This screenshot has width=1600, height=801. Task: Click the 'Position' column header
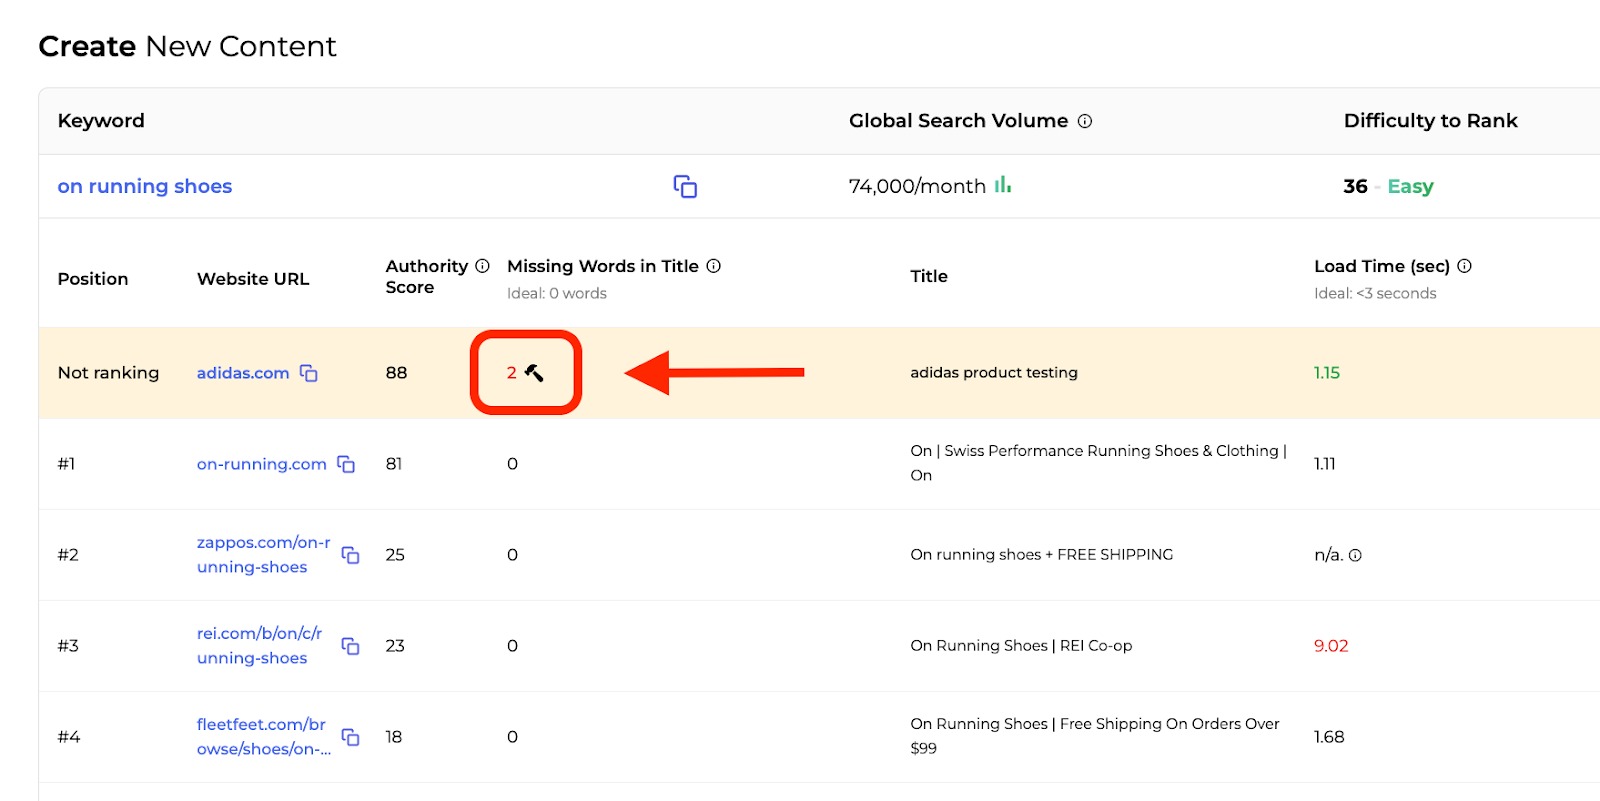[93, 279]
